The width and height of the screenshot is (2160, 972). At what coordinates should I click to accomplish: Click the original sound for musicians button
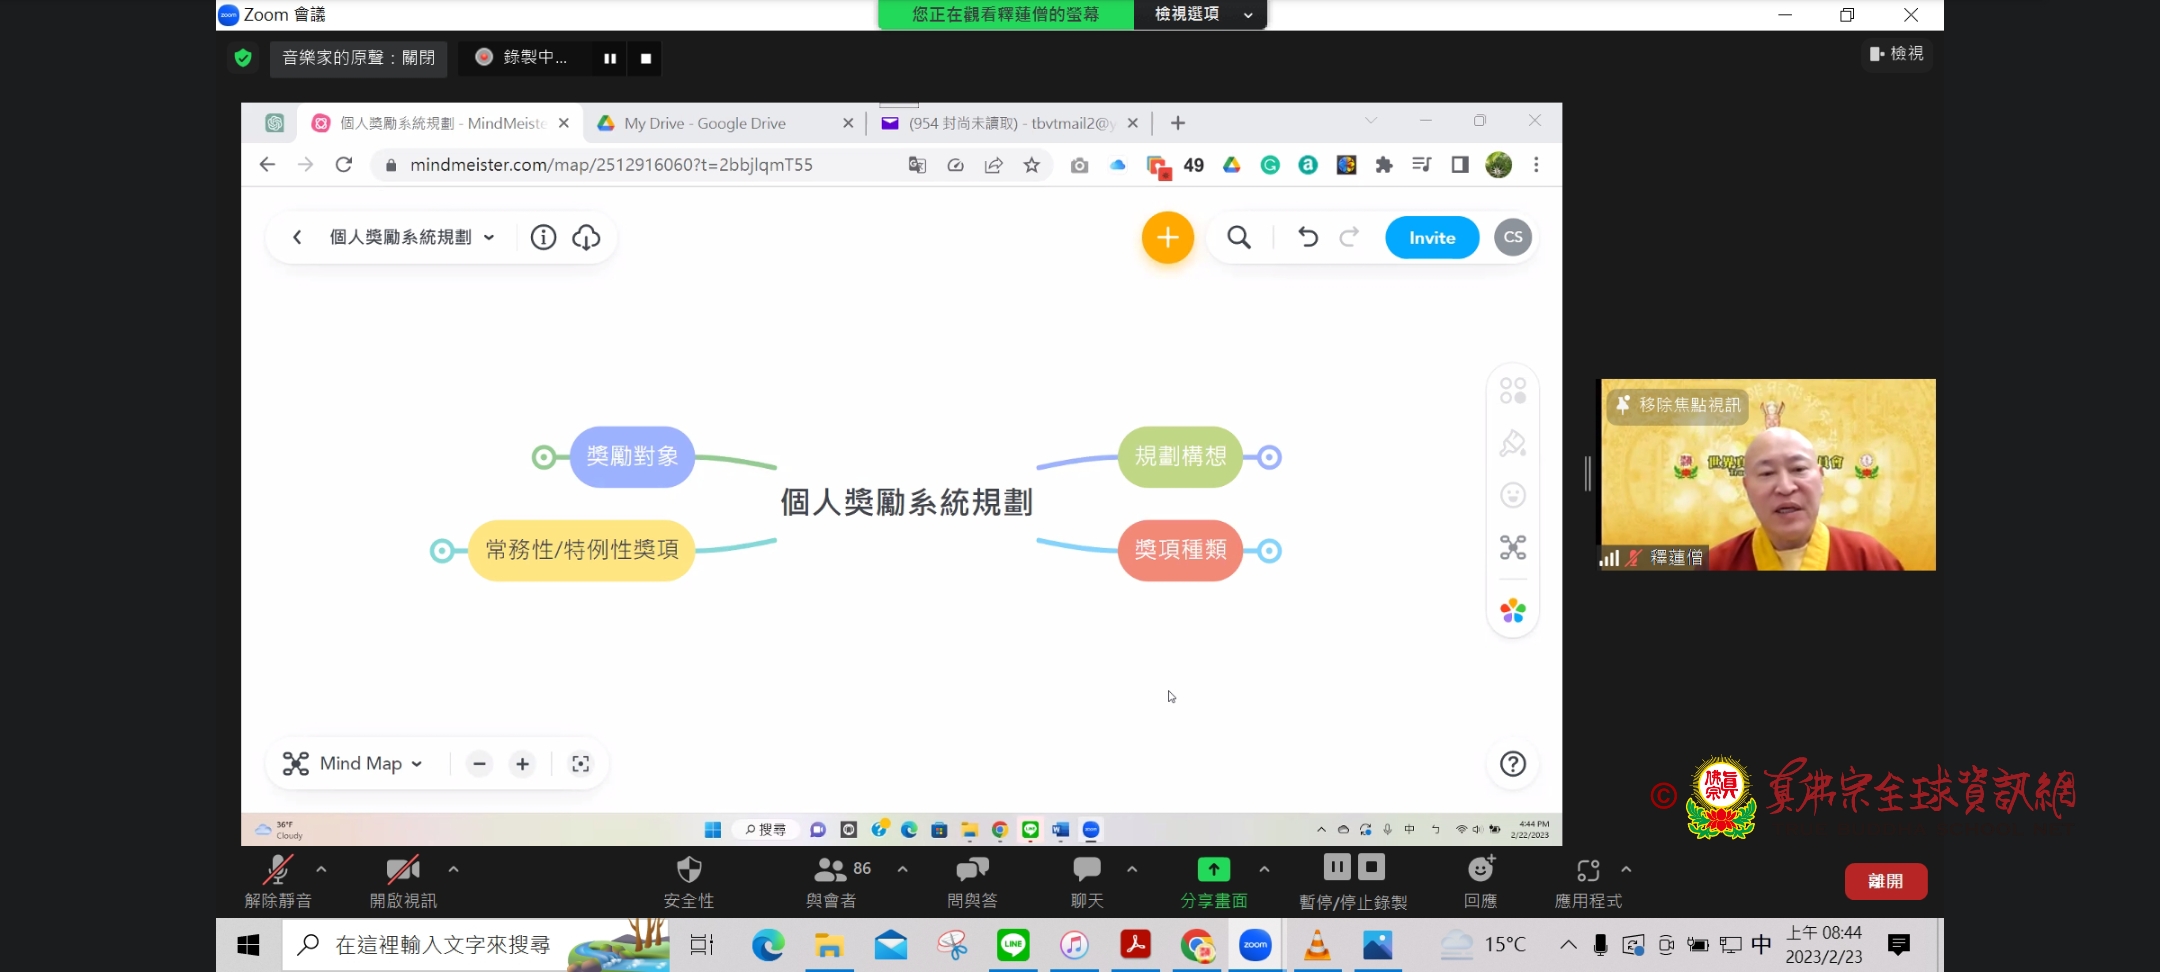pyautogui.click(x=358, y=58)
